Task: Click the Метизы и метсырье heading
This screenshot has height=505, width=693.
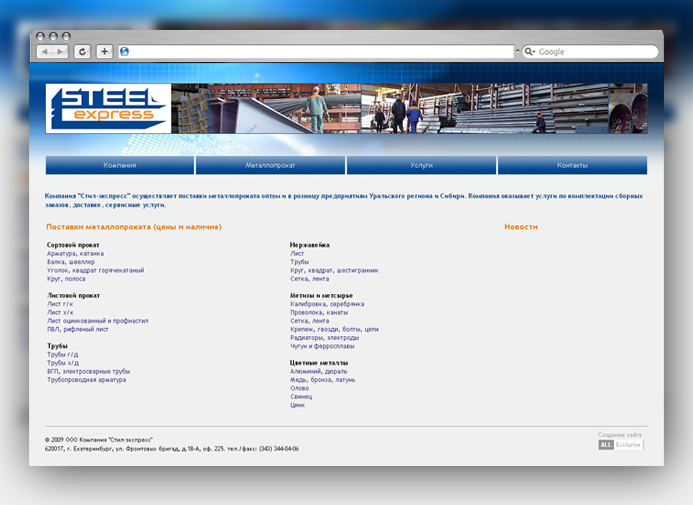Action: [321, 295]
